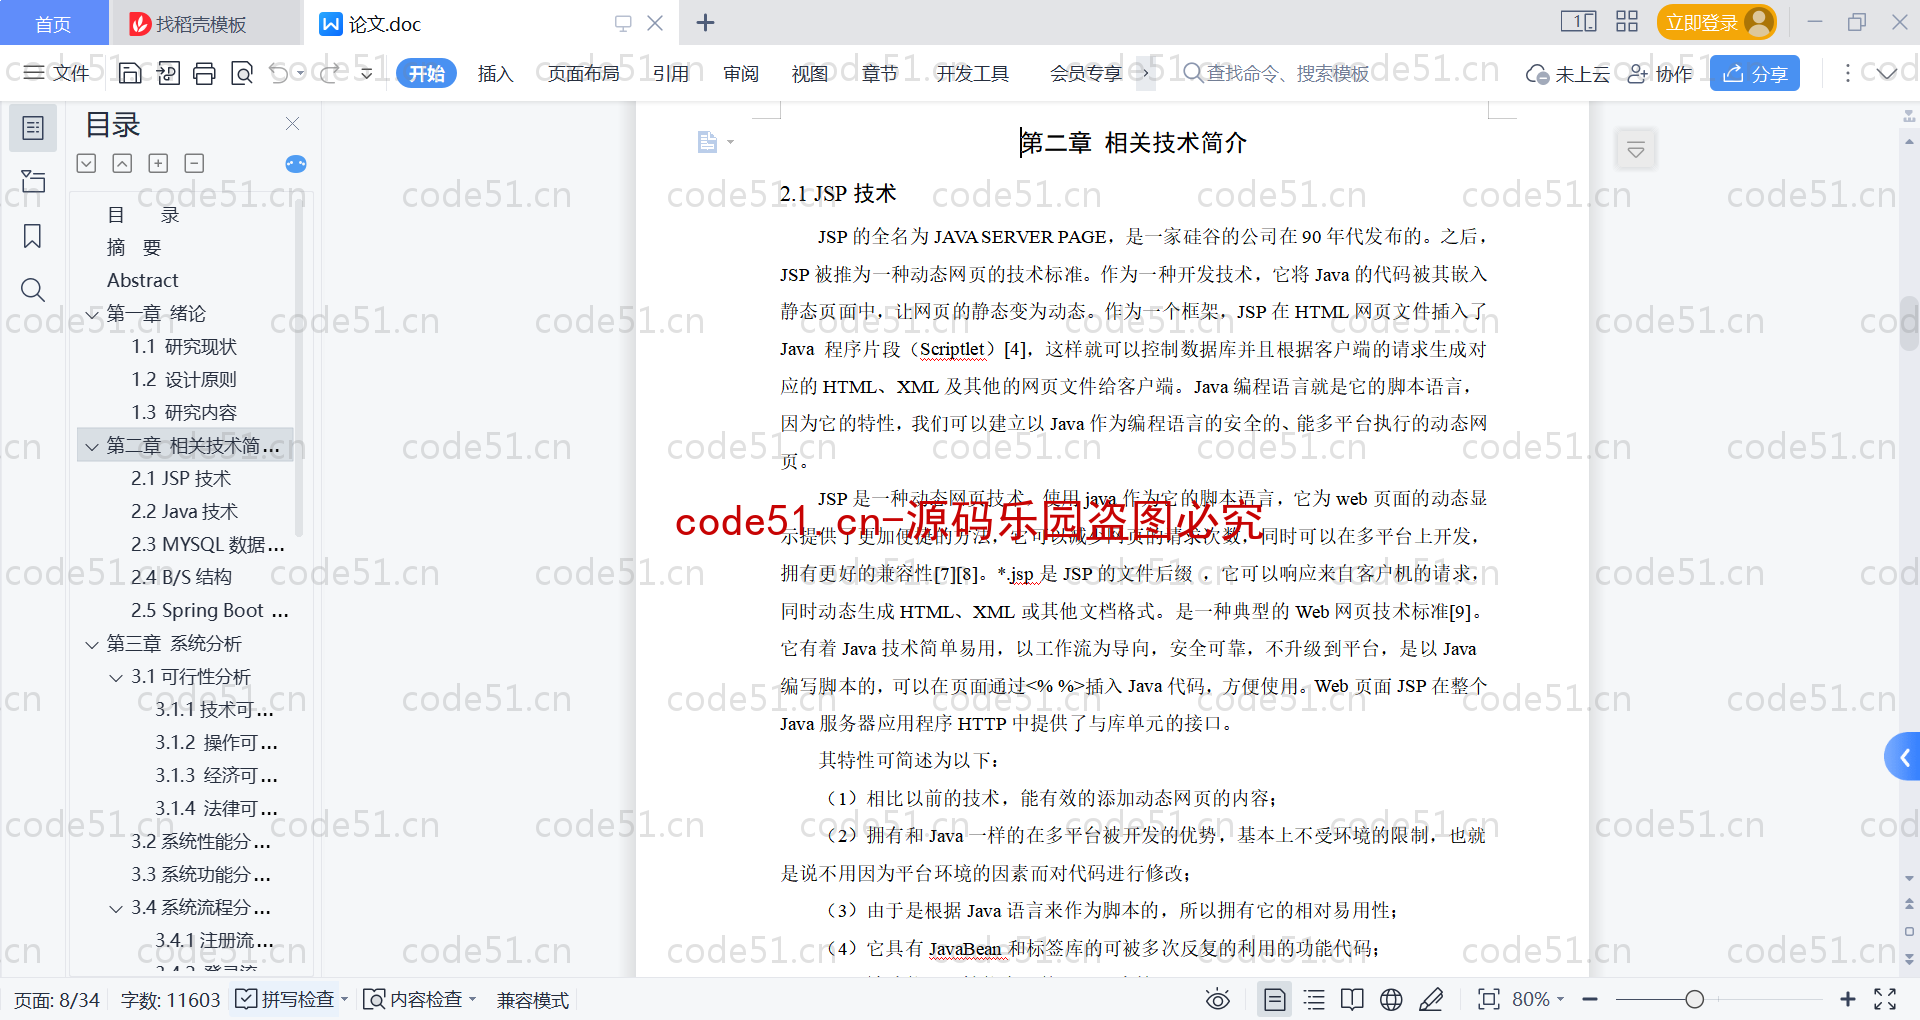Open the 80% zoom level dropdown

click(1538, 999)
